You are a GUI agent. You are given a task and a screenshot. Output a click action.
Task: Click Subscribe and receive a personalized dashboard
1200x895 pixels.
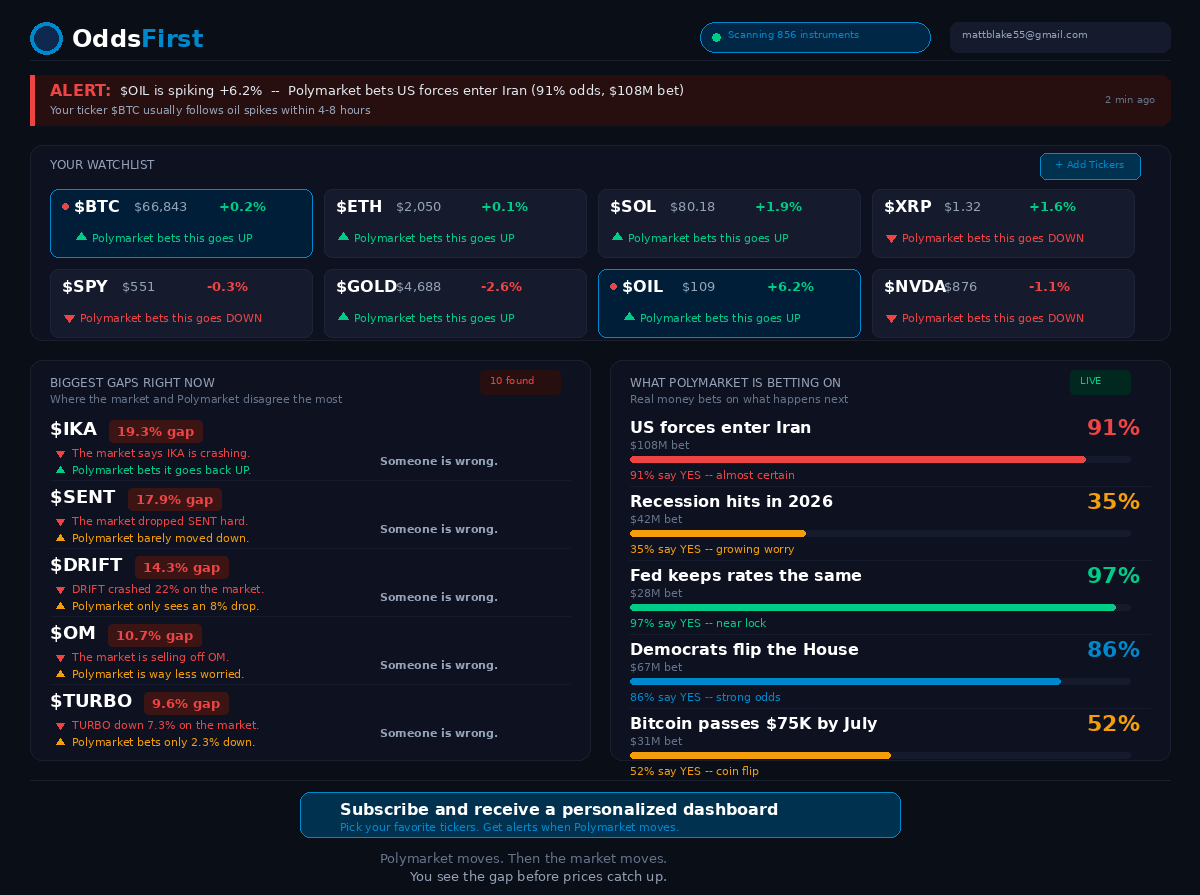pyautogui.click(x=600, y=815)
